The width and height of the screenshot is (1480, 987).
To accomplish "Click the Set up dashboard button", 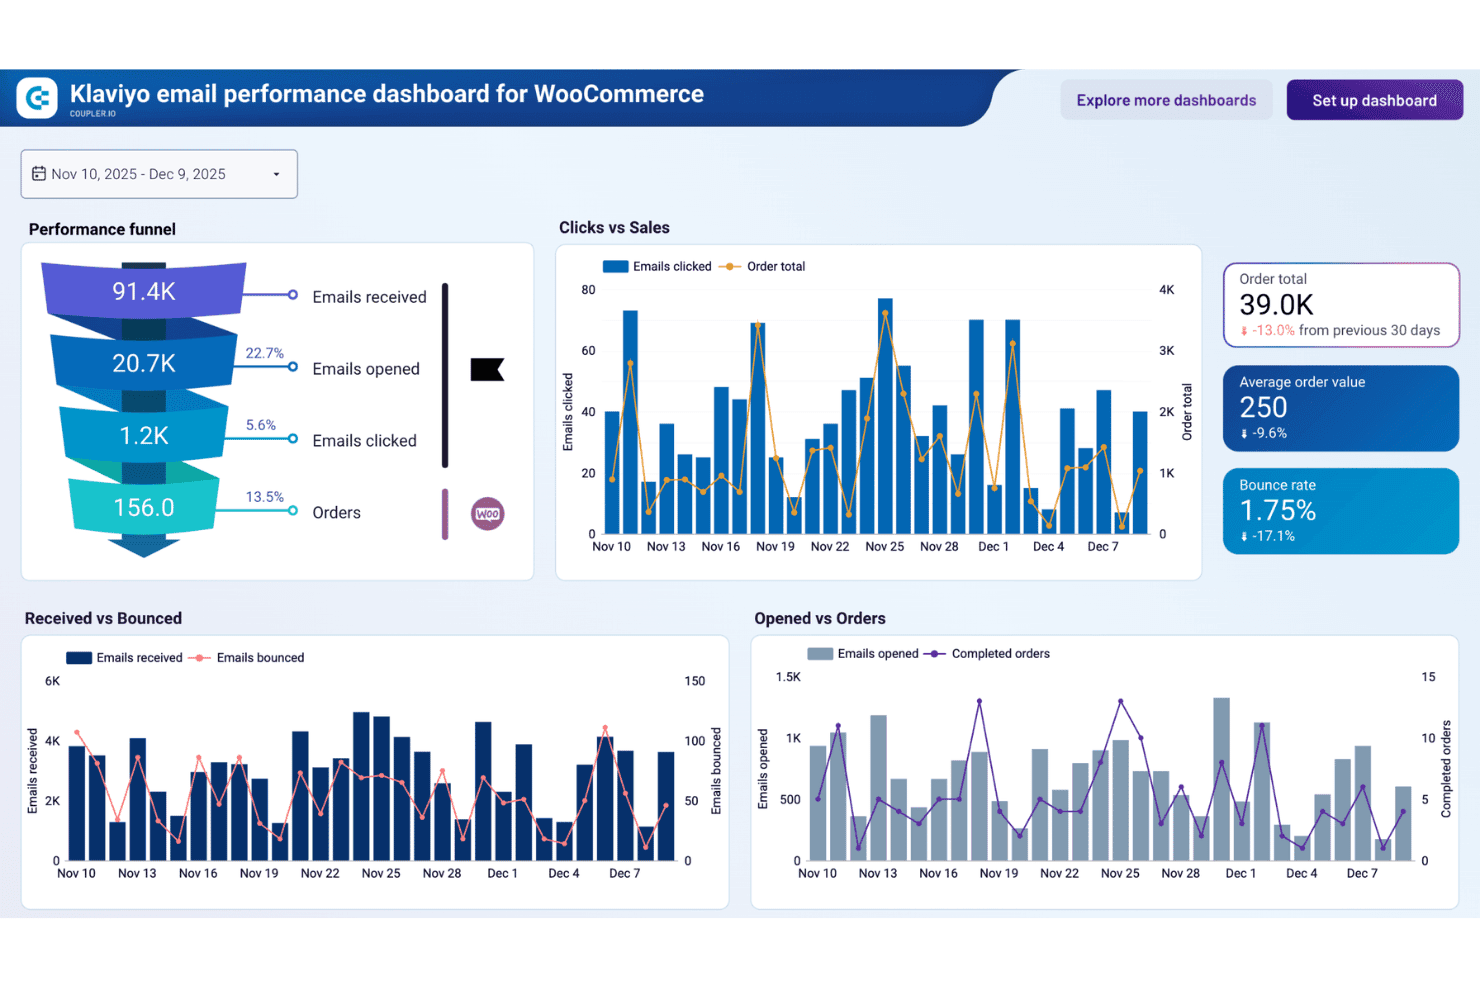I will coord(1374,100).
